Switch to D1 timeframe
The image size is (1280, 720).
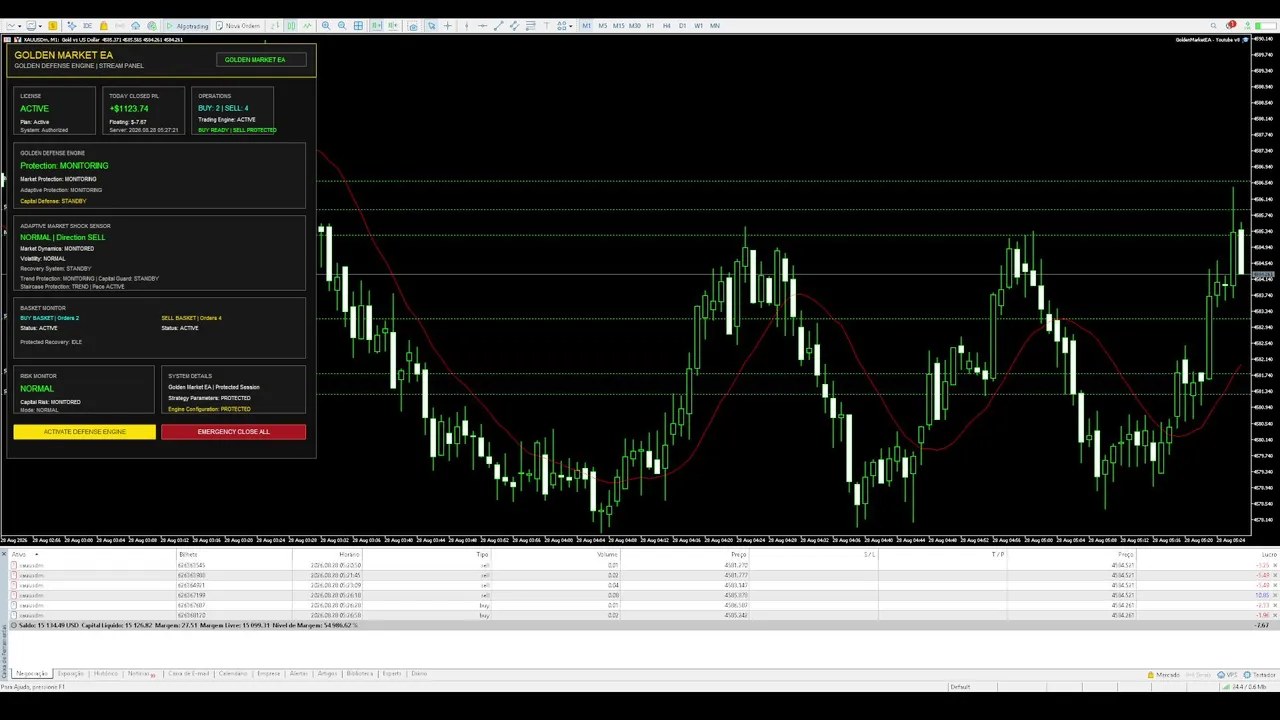pos(682,26)
